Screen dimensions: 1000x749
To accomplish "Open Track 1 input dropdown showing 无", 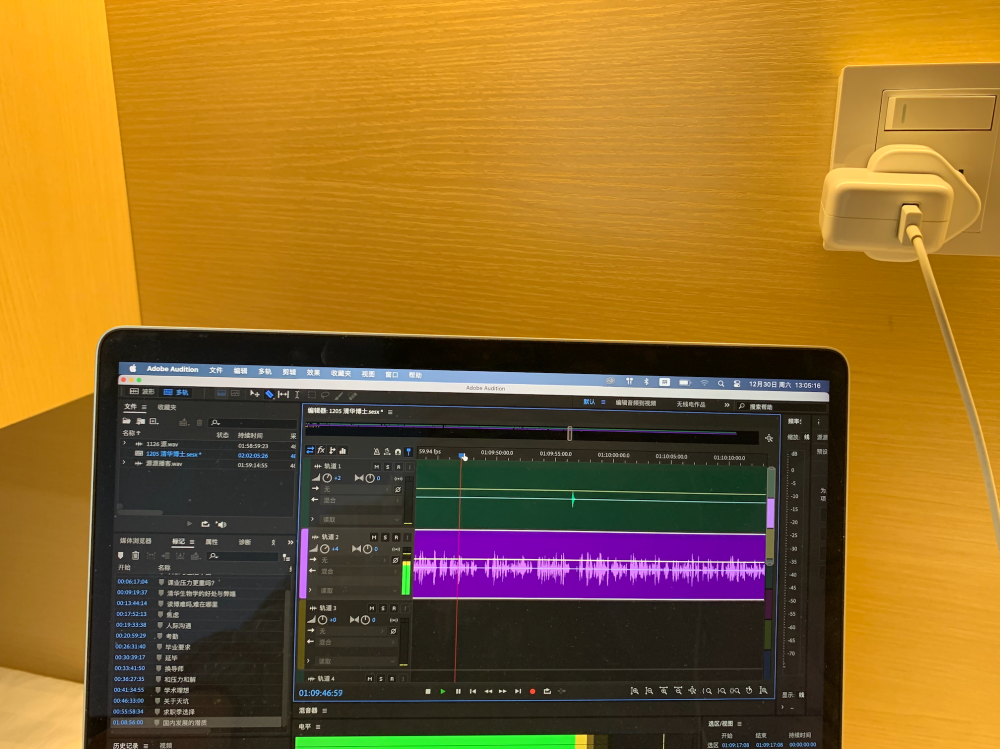I will pyautogui.click(x=355, y=489).
